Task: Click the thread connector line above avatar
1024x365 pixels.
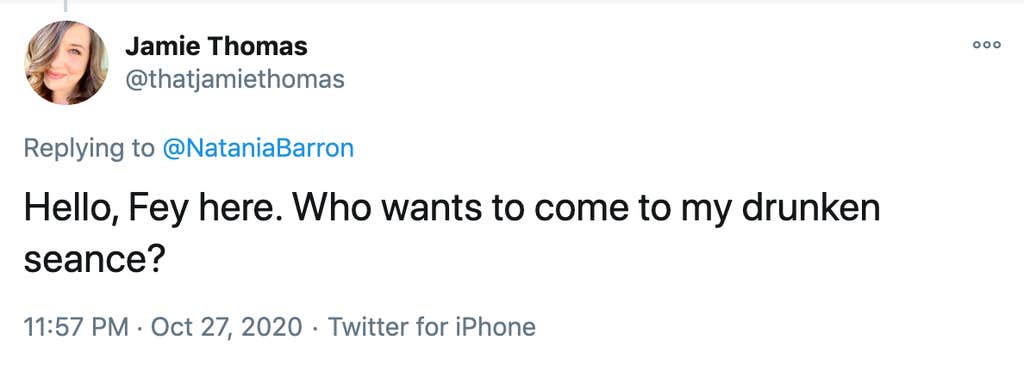Action: pos(65,6)
